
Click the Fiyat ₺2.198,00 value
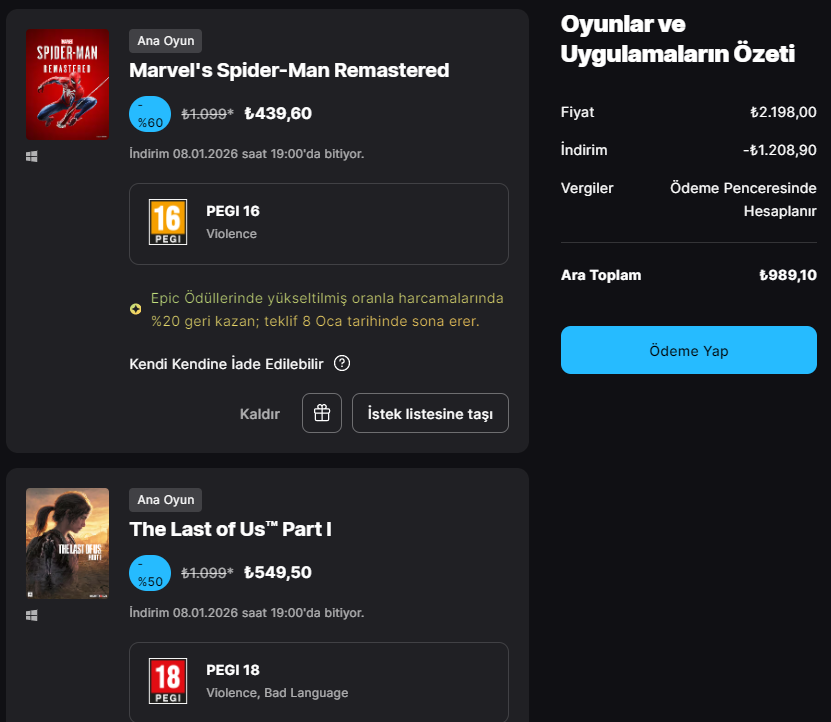(x=783, y=112)
